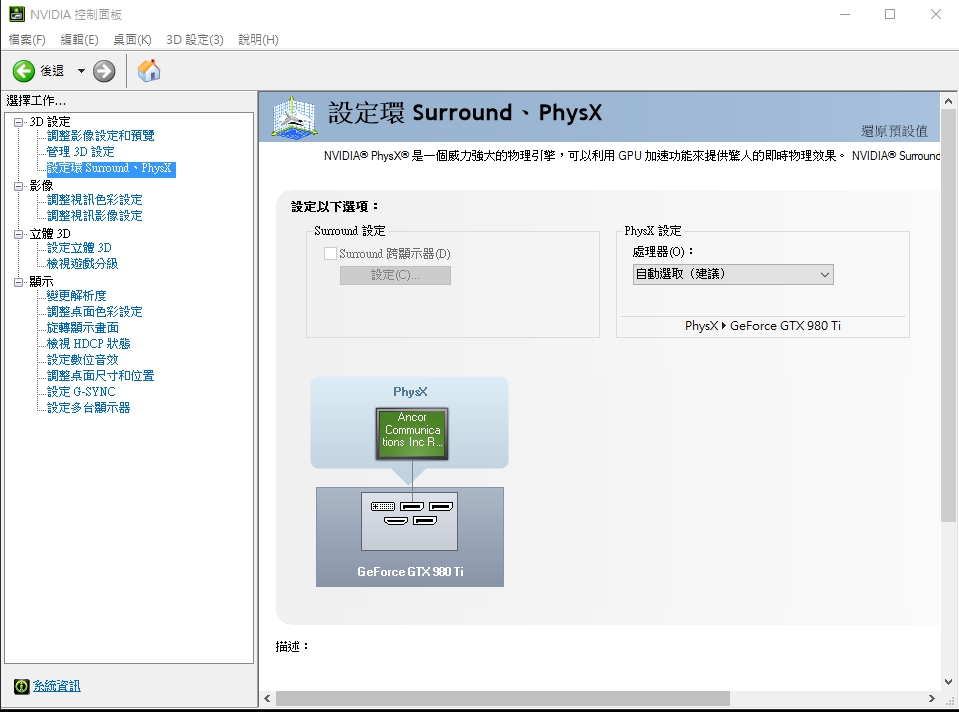Collapse the 立體 3D tree node

point(19,234)
